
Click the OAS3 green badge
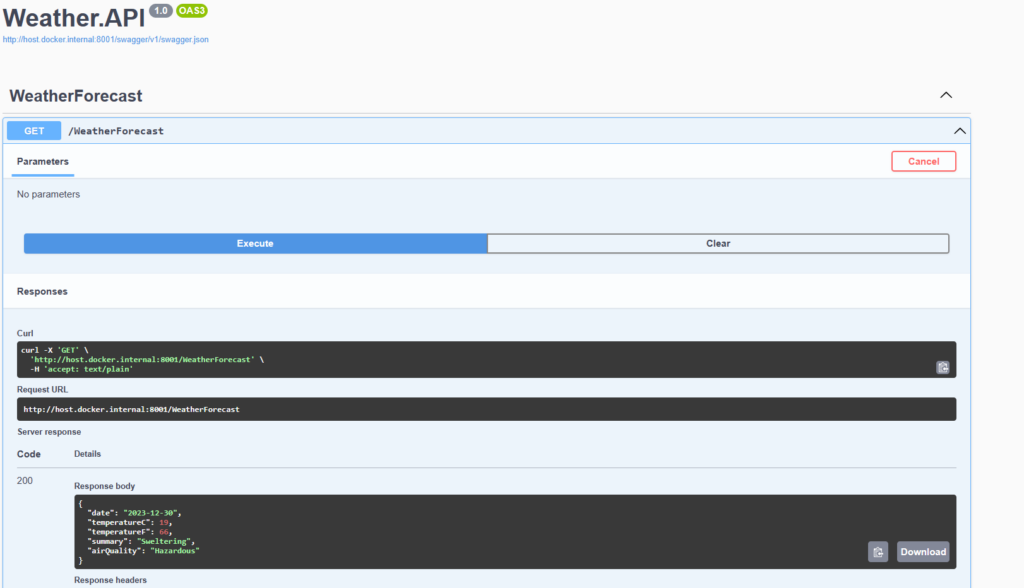coord(191,11)
